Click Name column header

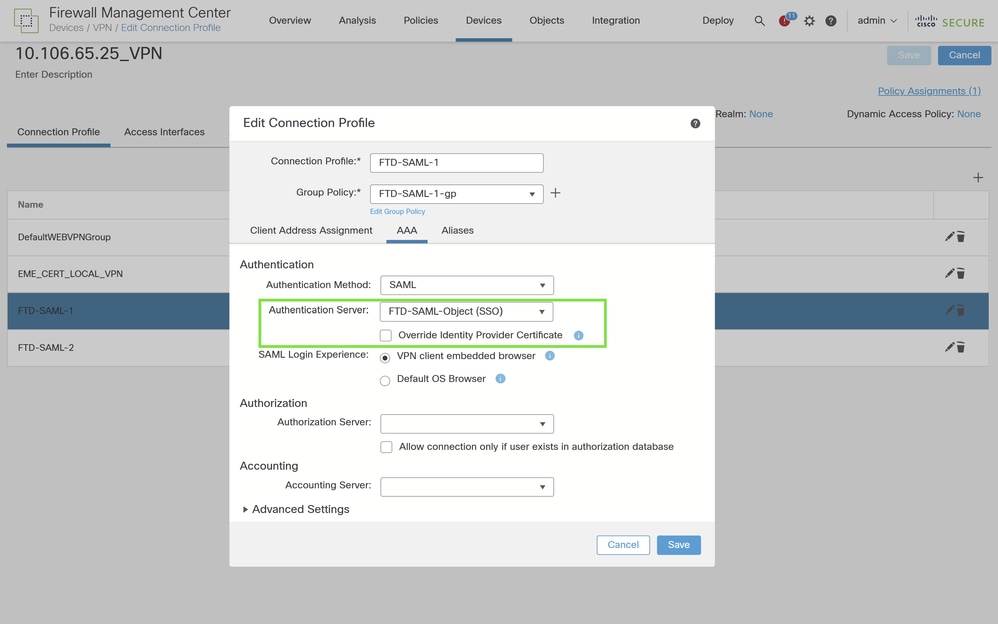click(x=31, y=204)
